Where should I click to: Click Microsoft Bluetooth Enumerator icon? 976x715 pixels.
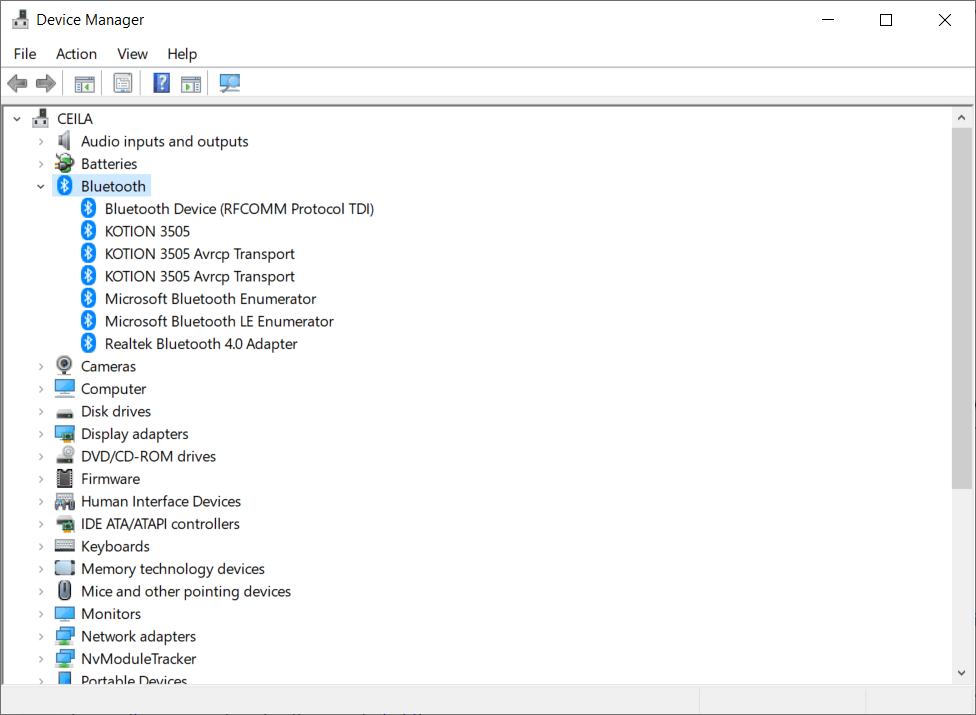click(x=88, y=298)
